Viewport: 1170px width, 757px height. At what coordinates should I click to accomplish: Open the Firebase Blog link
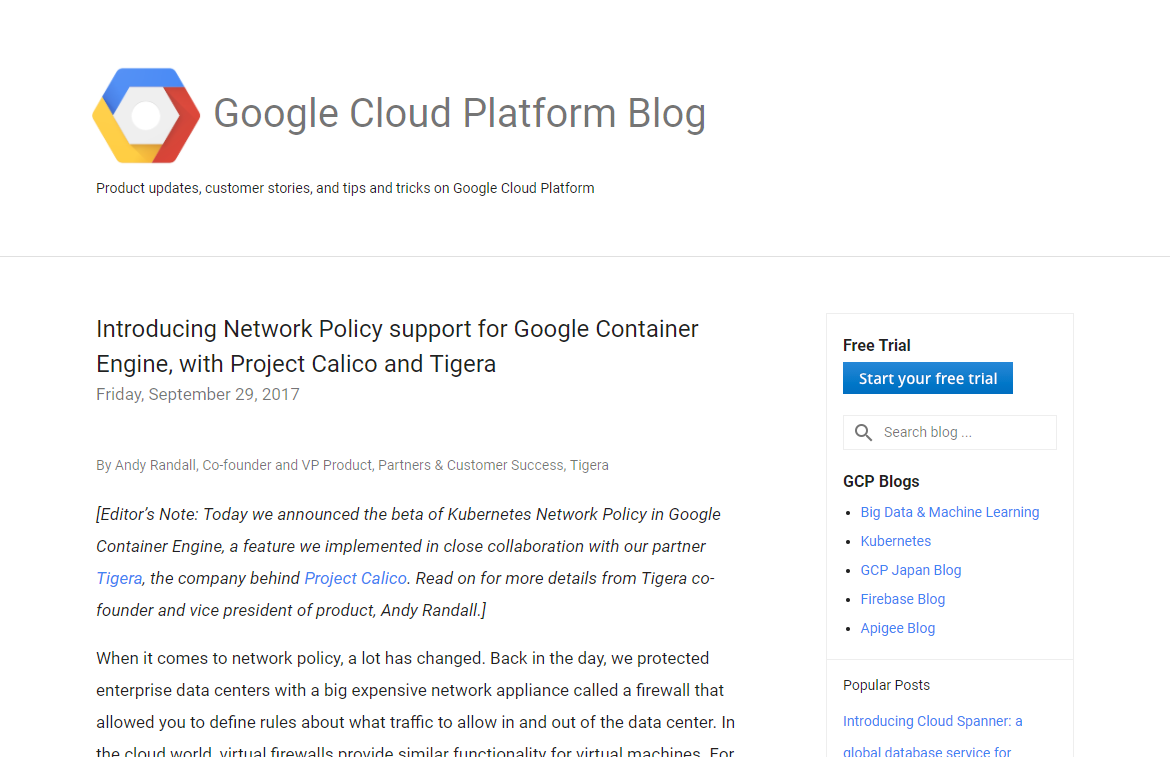[902, 599]
